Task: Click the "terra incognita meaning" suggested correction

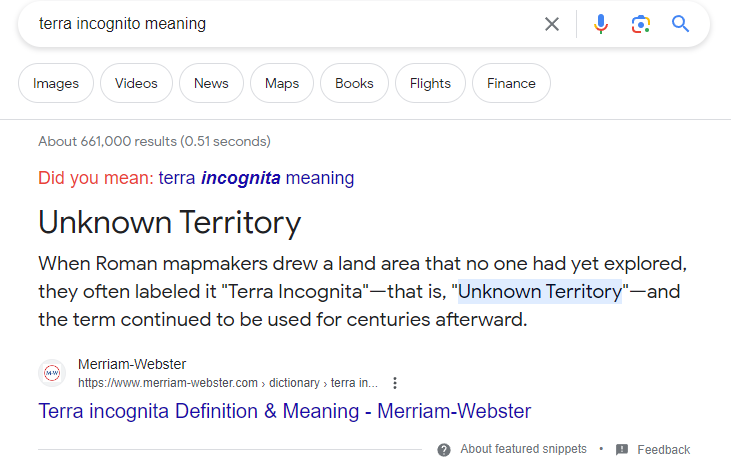Action: pos(256,178)
